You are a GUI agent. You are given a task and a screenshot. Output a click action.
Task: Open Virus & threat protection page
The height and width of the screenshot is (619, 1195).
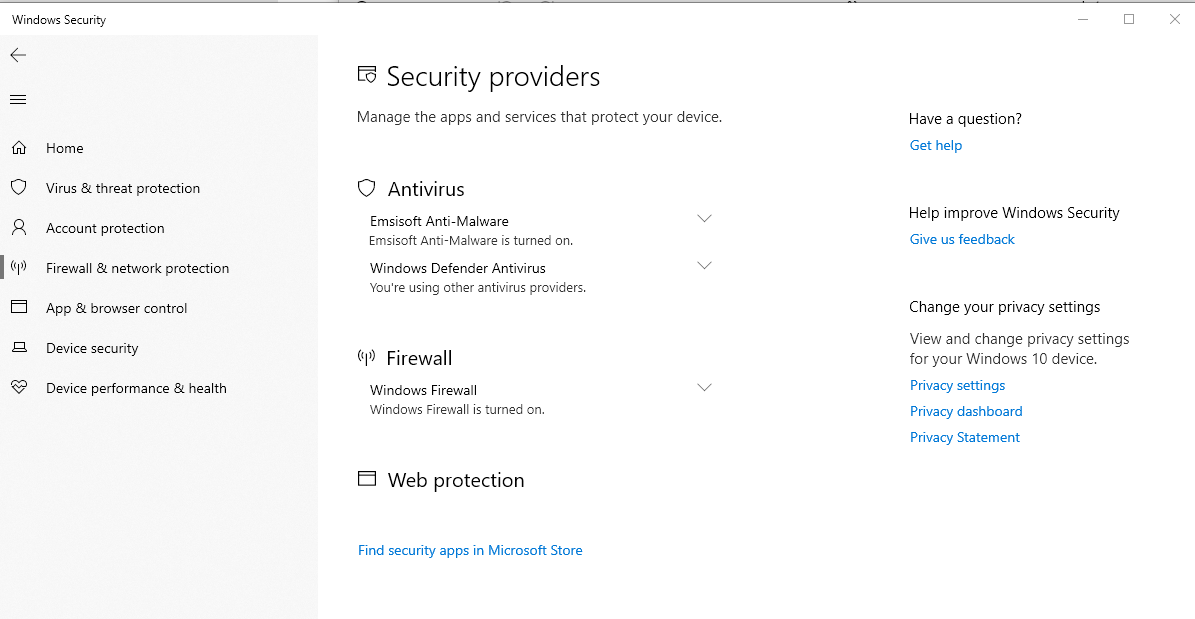tap(123, 188)
